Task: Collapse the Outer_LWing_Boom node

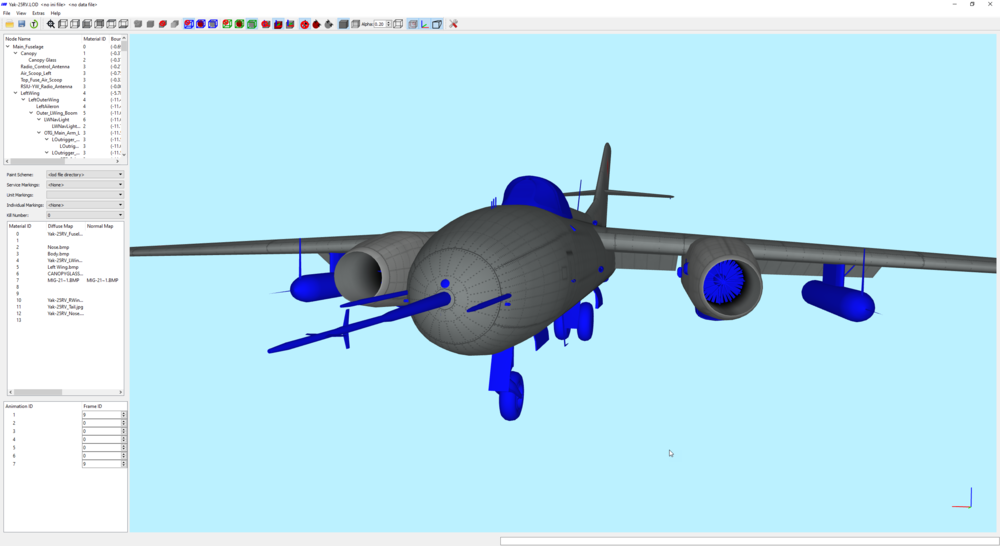Action: coord(31,113)
